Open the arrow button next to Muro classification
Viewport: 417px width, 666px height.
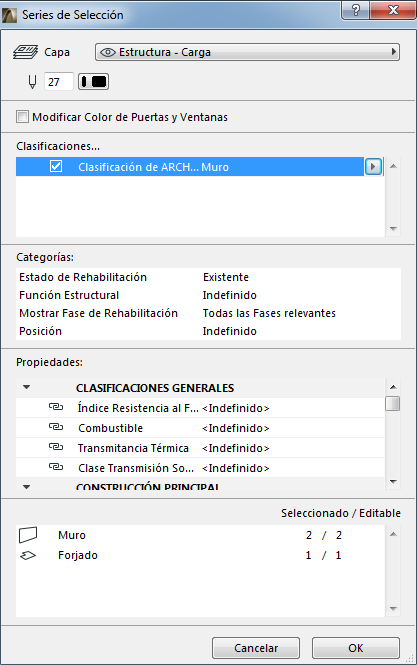(x=373, y=166)
